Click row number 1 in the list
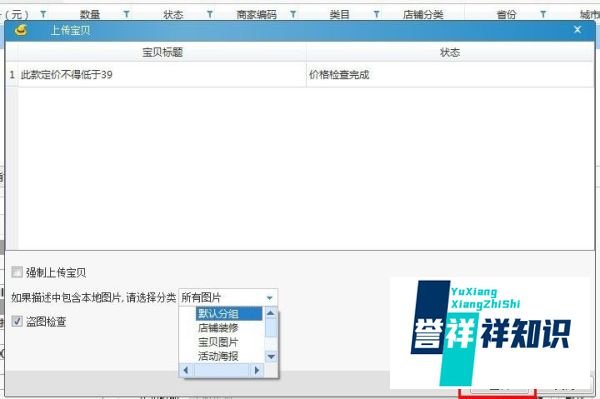Viewport: 600px width, 399px height. (x=12, y=75)
